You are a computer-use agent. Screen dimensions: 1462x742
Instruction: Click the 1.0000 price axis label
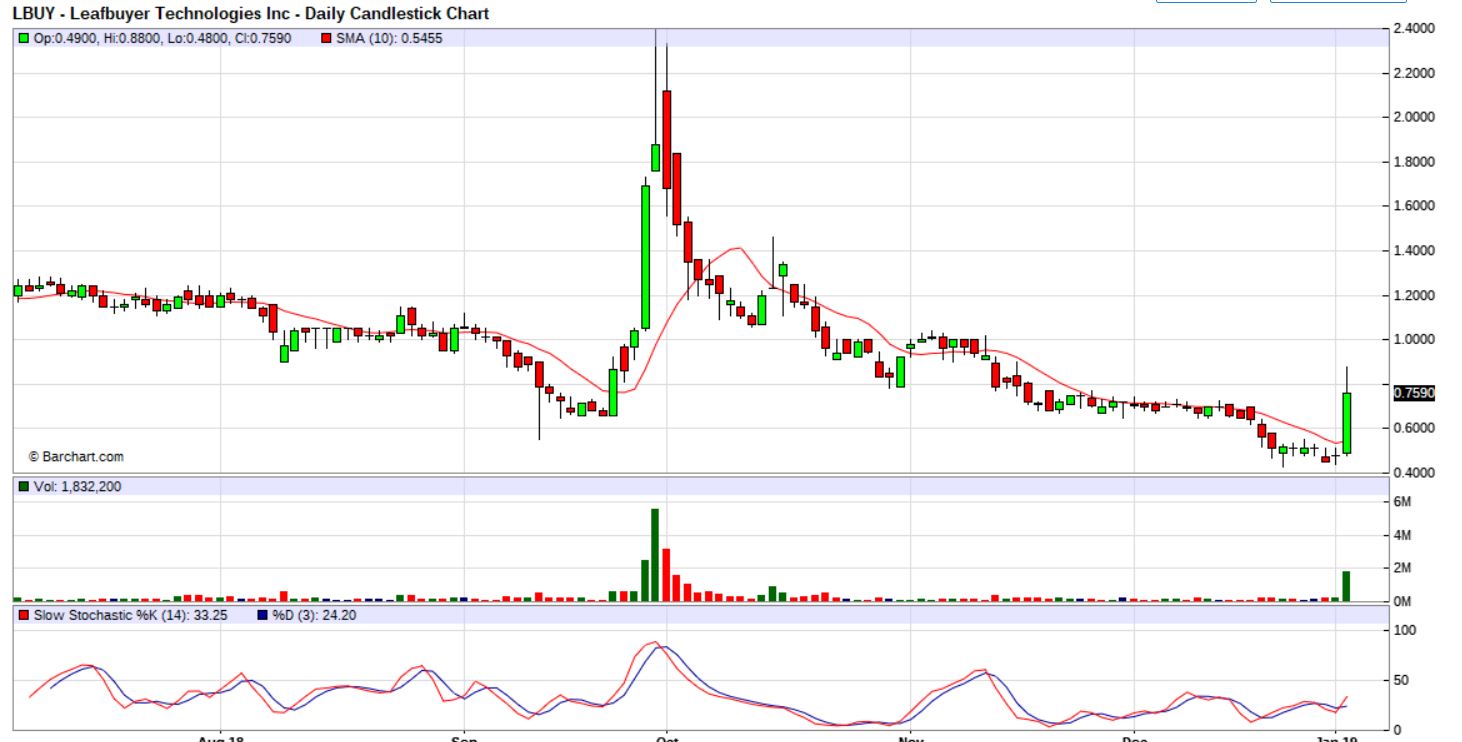pyautogui.click(x=1414, y=340)
